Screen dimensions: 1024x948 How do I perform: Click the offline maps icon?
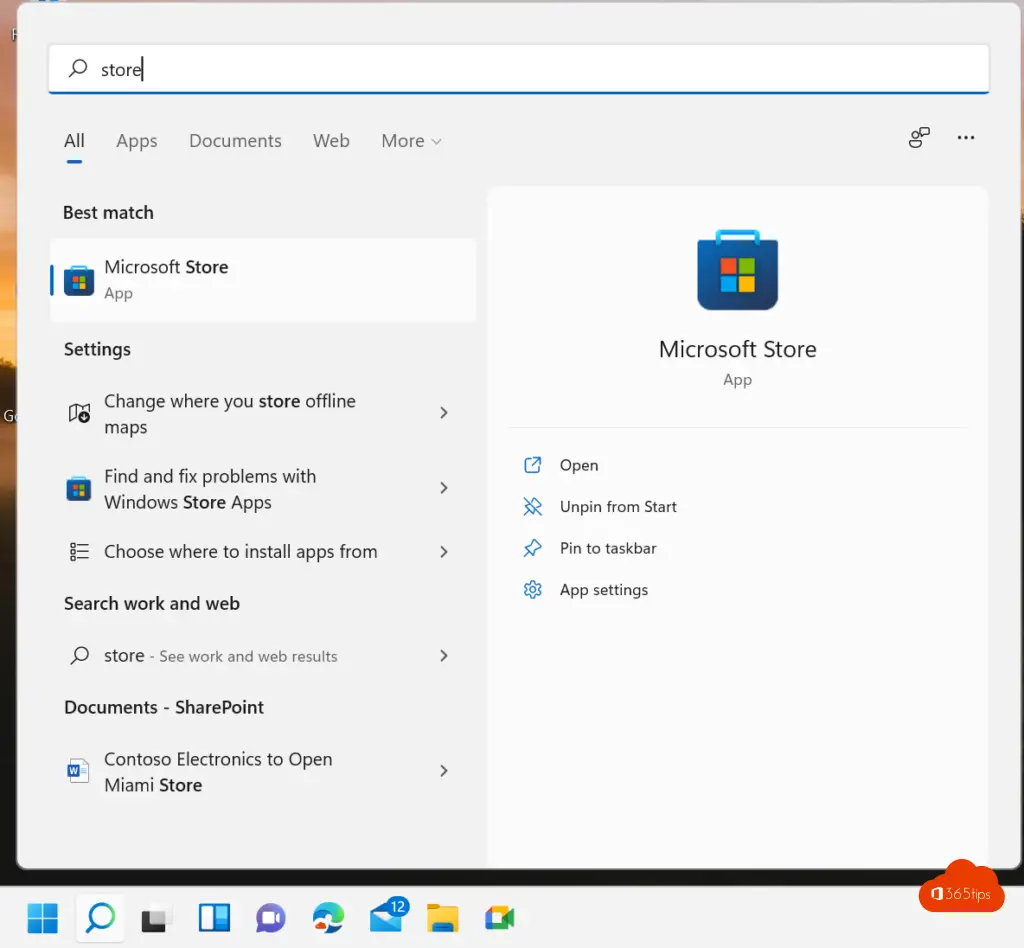click(79, 413)
